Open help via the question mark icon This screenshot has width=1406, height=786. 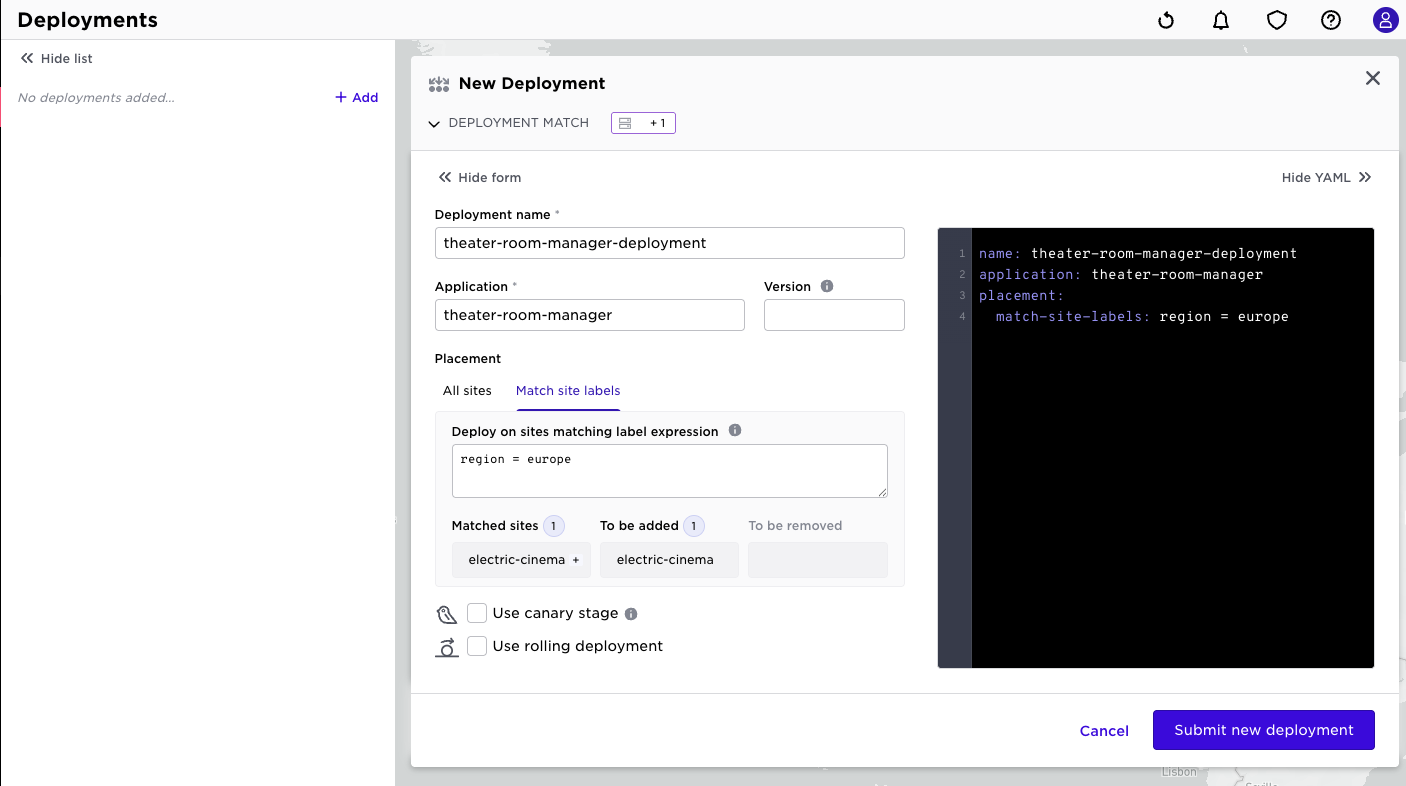pos(1331,20)
